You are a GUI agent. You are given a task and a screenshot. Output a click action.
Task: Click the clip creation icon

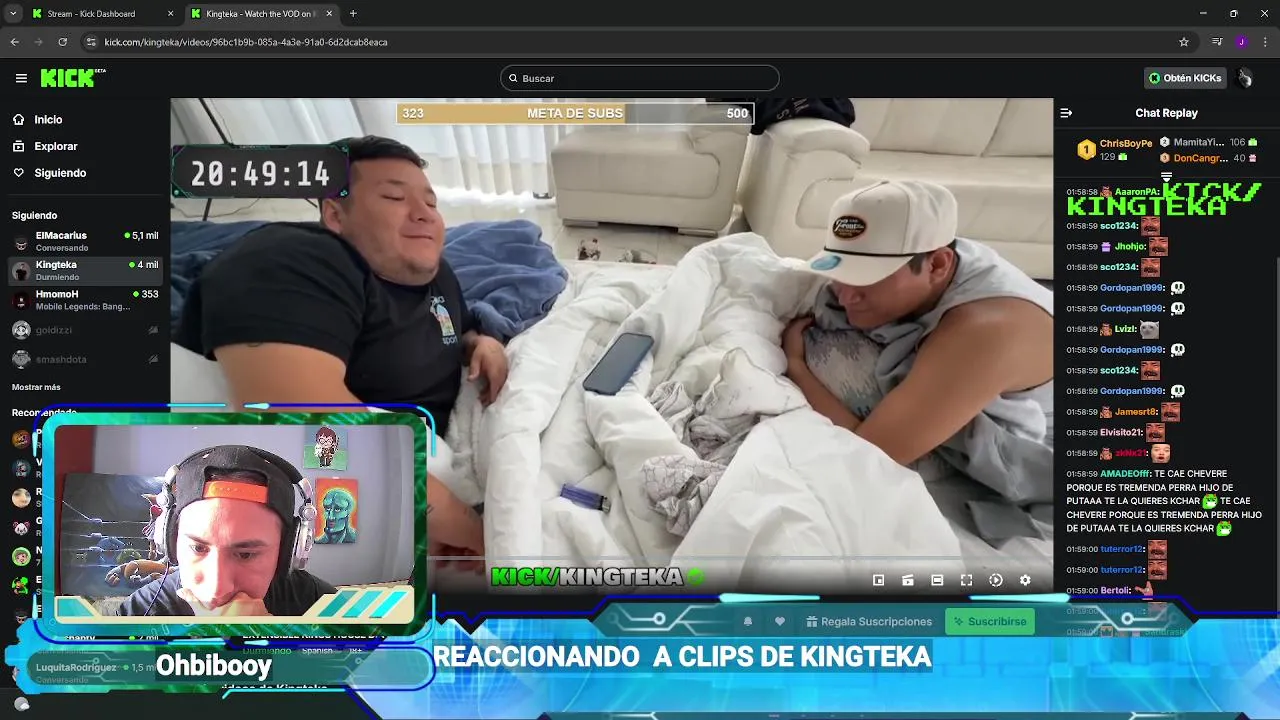pos(908,580)
